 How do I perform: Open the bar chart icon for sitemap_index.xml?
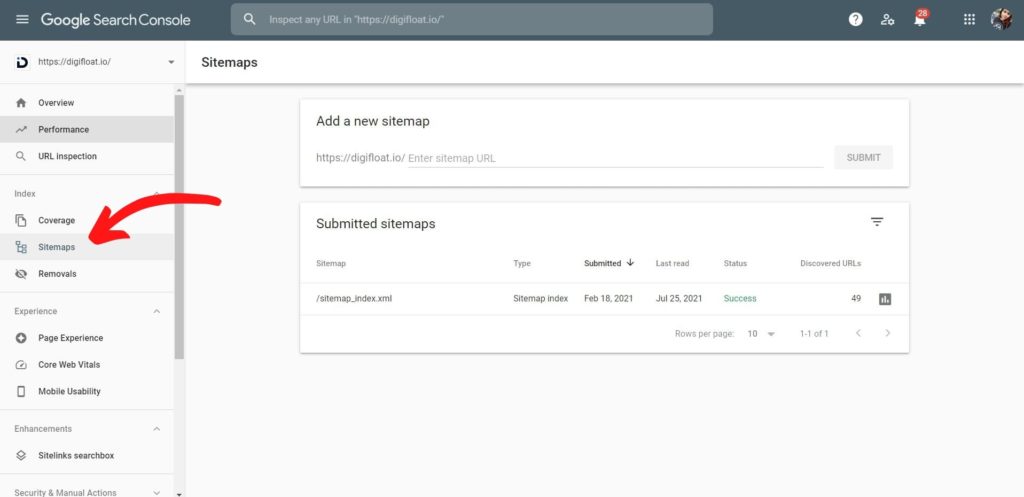(885, 299)
